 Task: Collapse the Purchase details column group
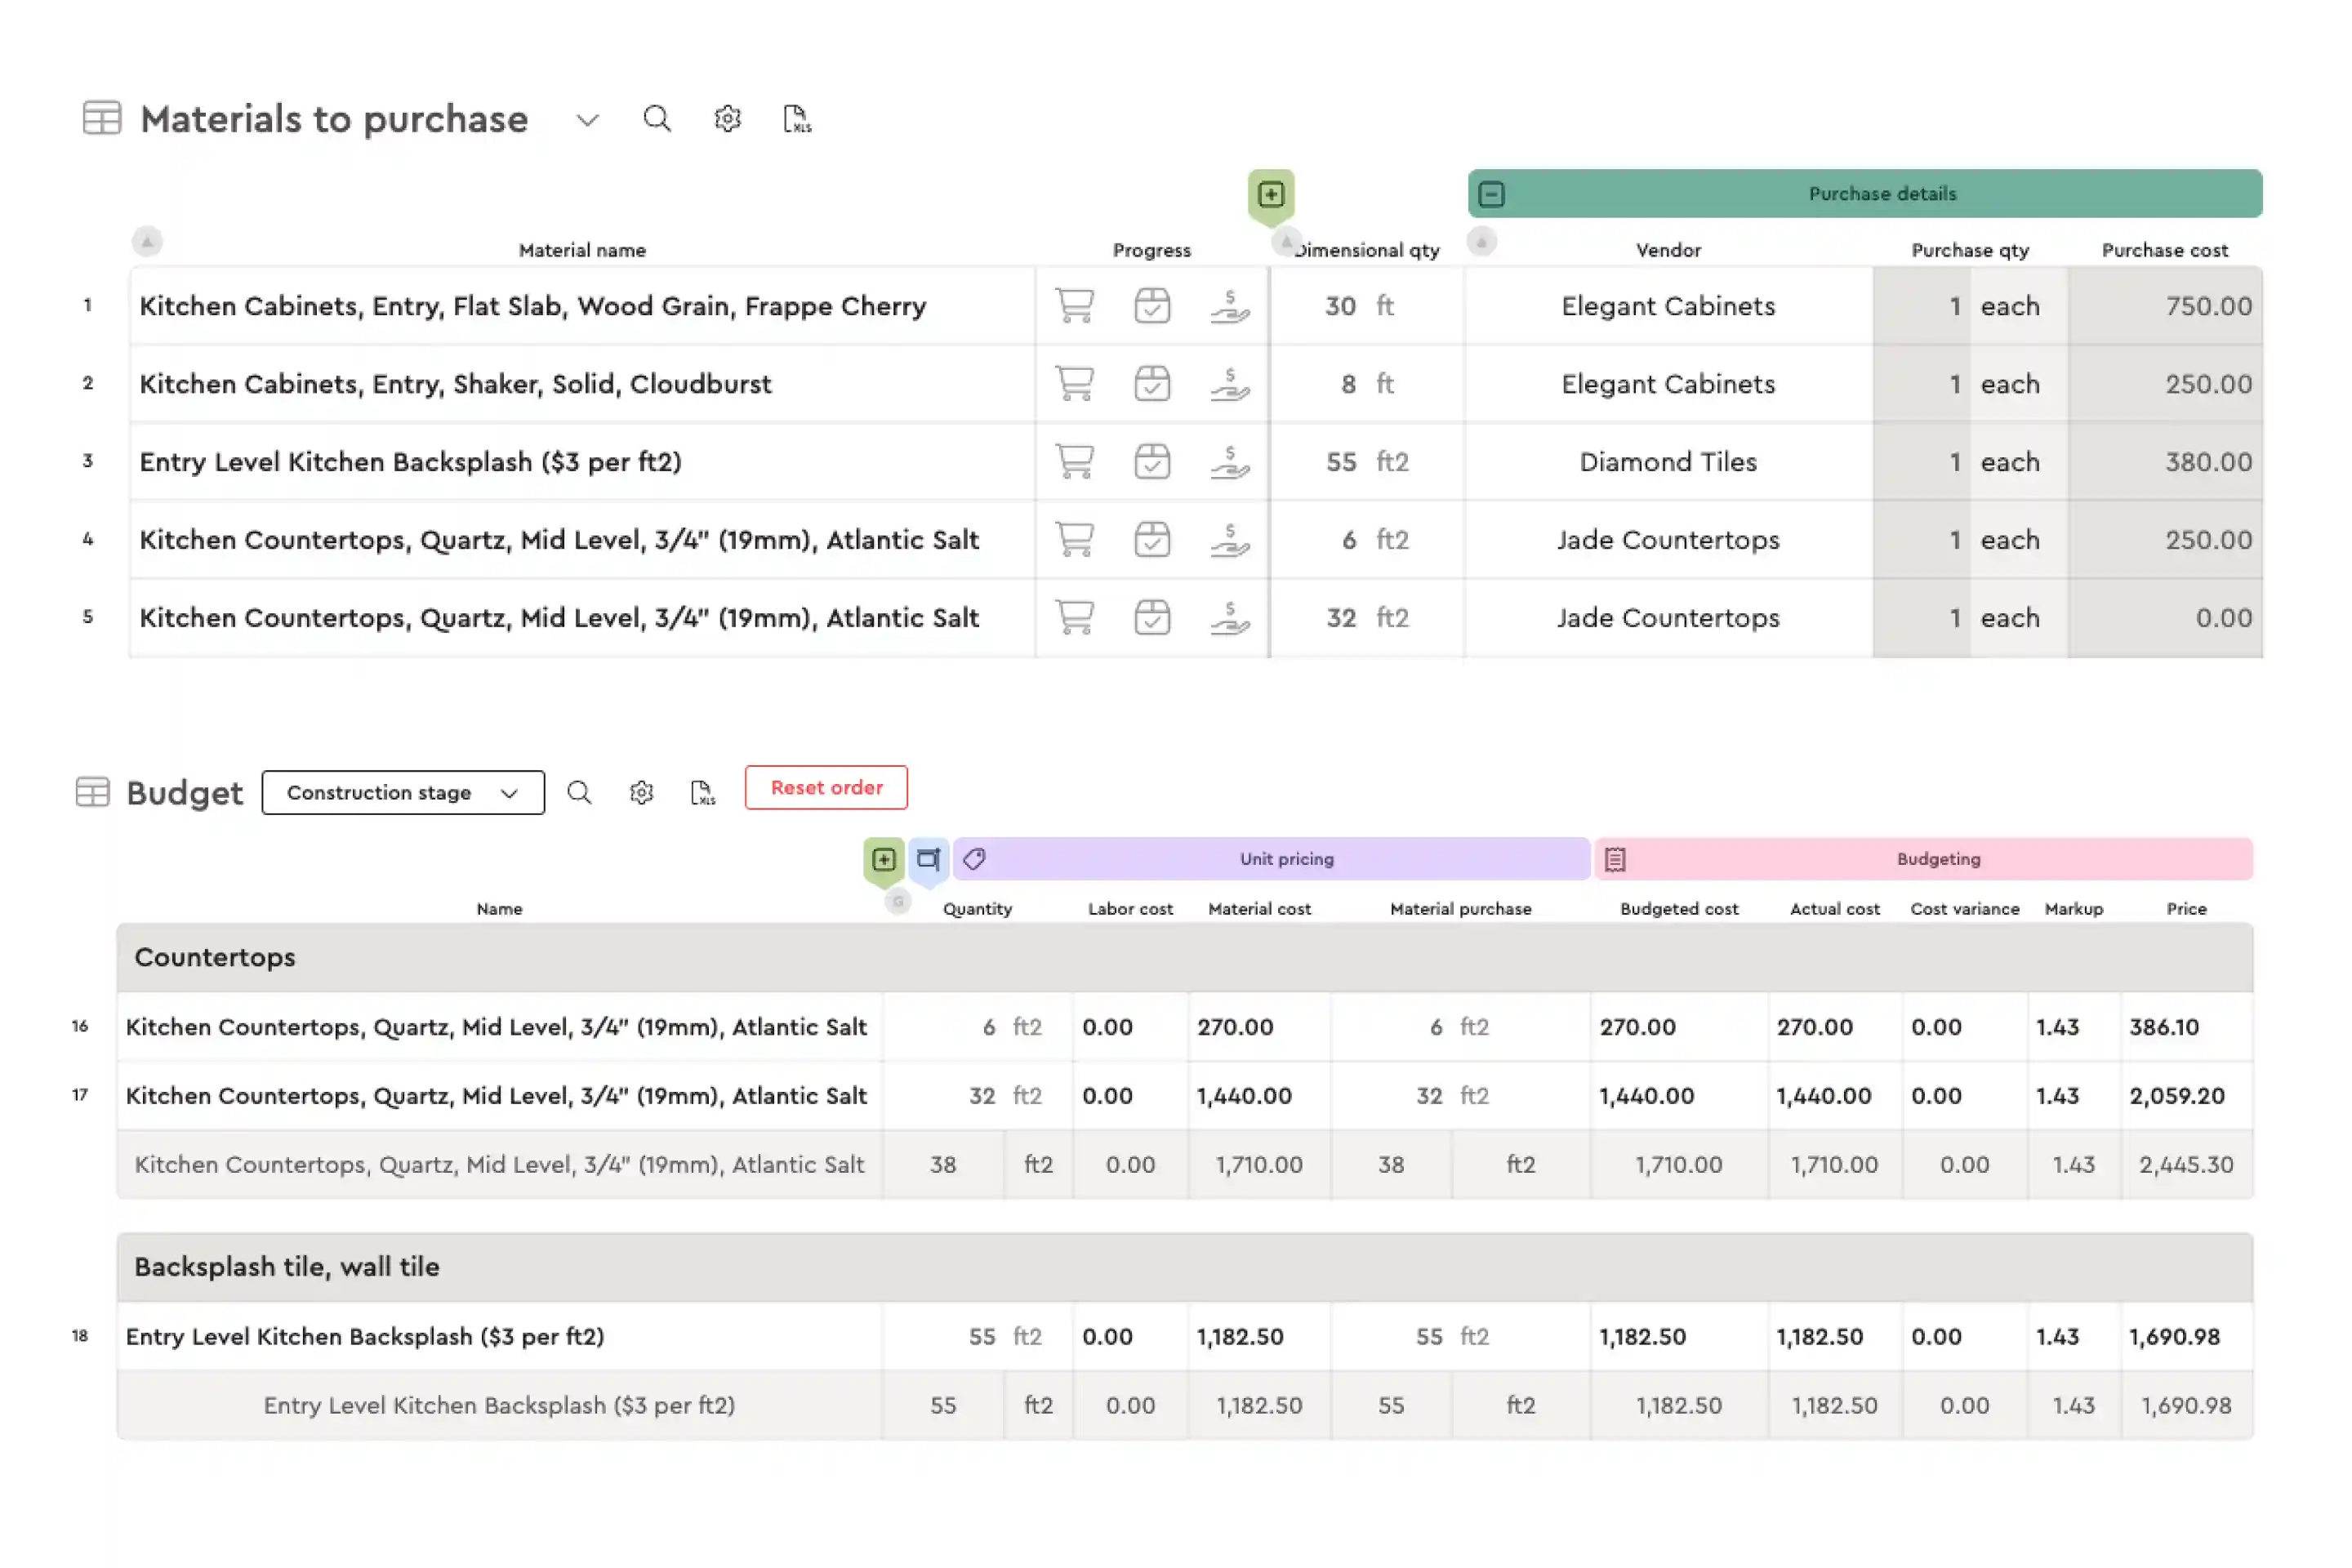pyautogui.click(x=1491, y=194)
